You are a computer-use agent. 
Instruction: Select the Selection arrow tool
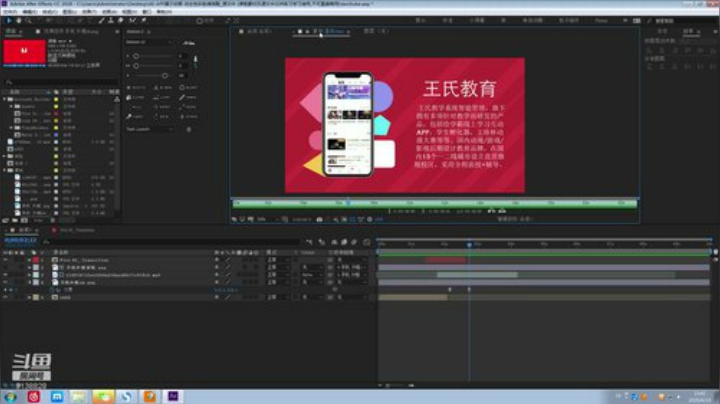[x=9, y=21]
